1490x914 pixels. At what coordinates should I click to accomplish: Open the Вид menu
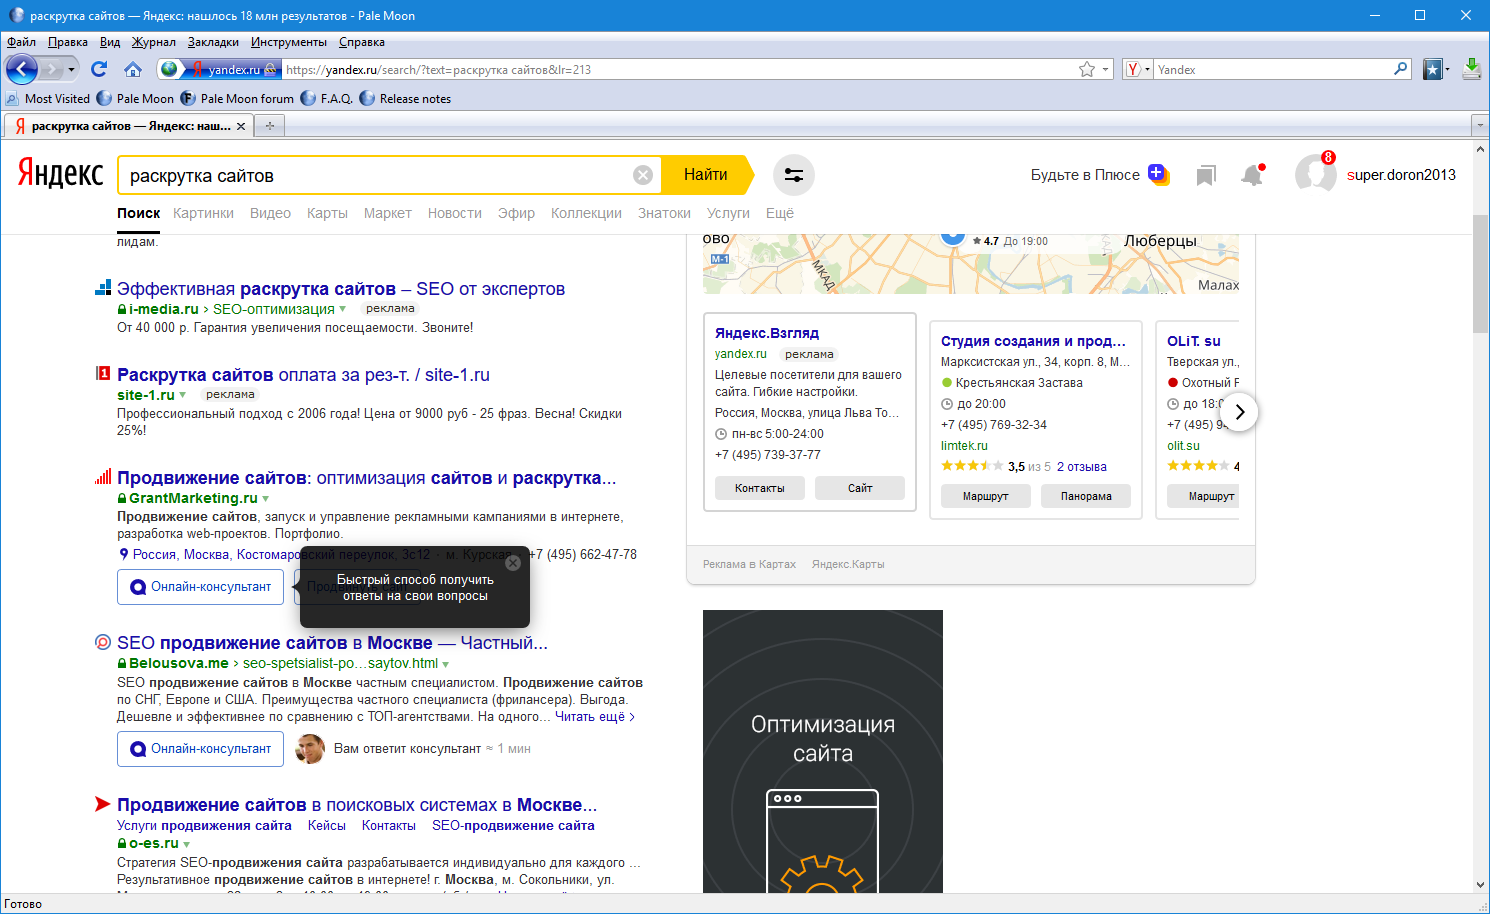(x=110, y=42)
